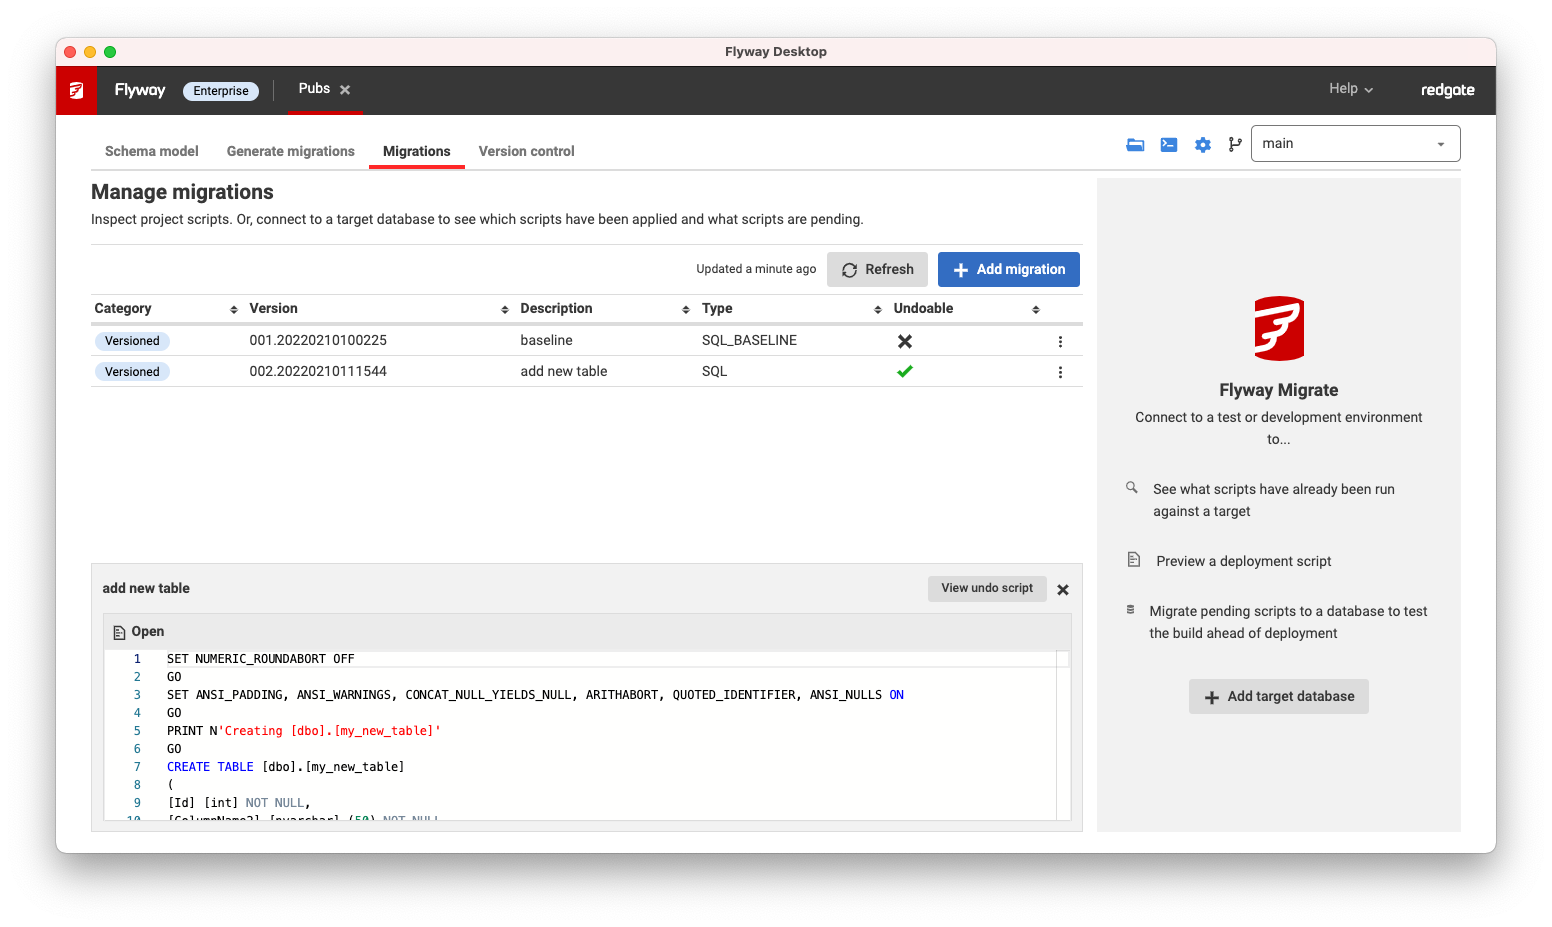Click add new table description cell
Image resolution: width=1552 pixels, height=927 pixels.
click(x=564, y=372)
